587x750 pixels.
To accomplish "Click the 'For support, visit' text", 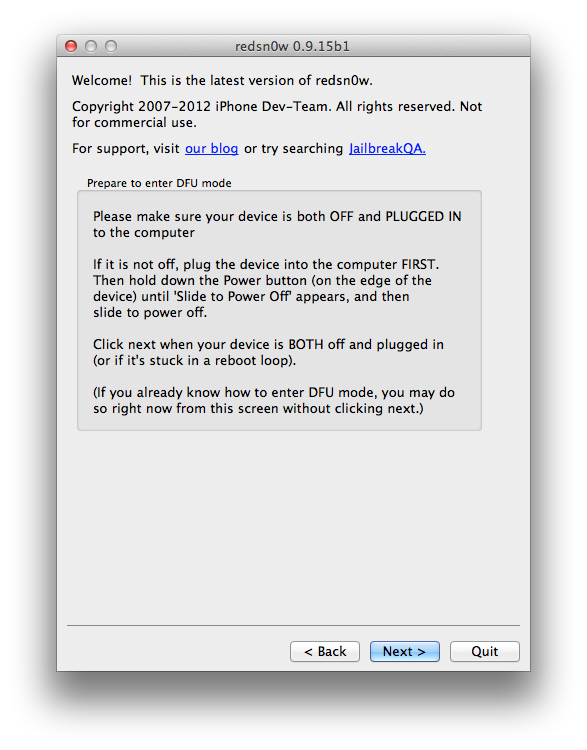I will [125, 149].
